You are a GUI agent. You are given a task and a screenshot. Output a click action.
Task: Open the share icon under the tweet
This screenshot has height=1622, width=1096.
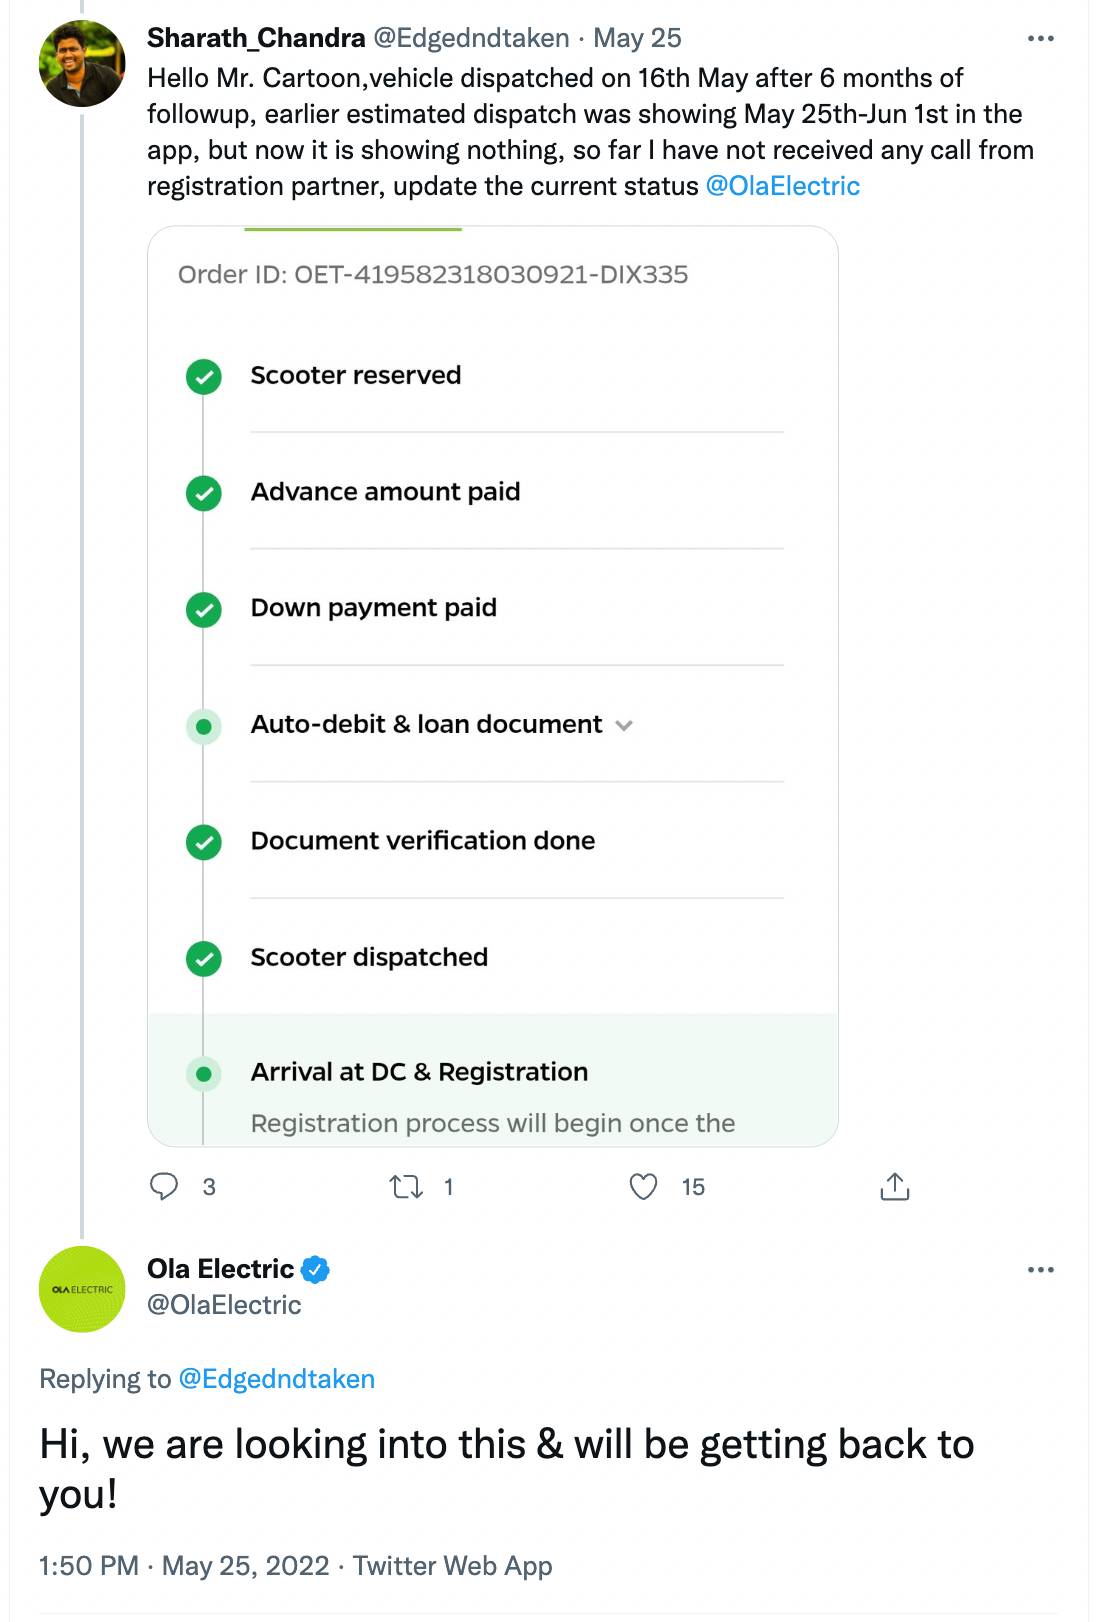pos(894,1186)
